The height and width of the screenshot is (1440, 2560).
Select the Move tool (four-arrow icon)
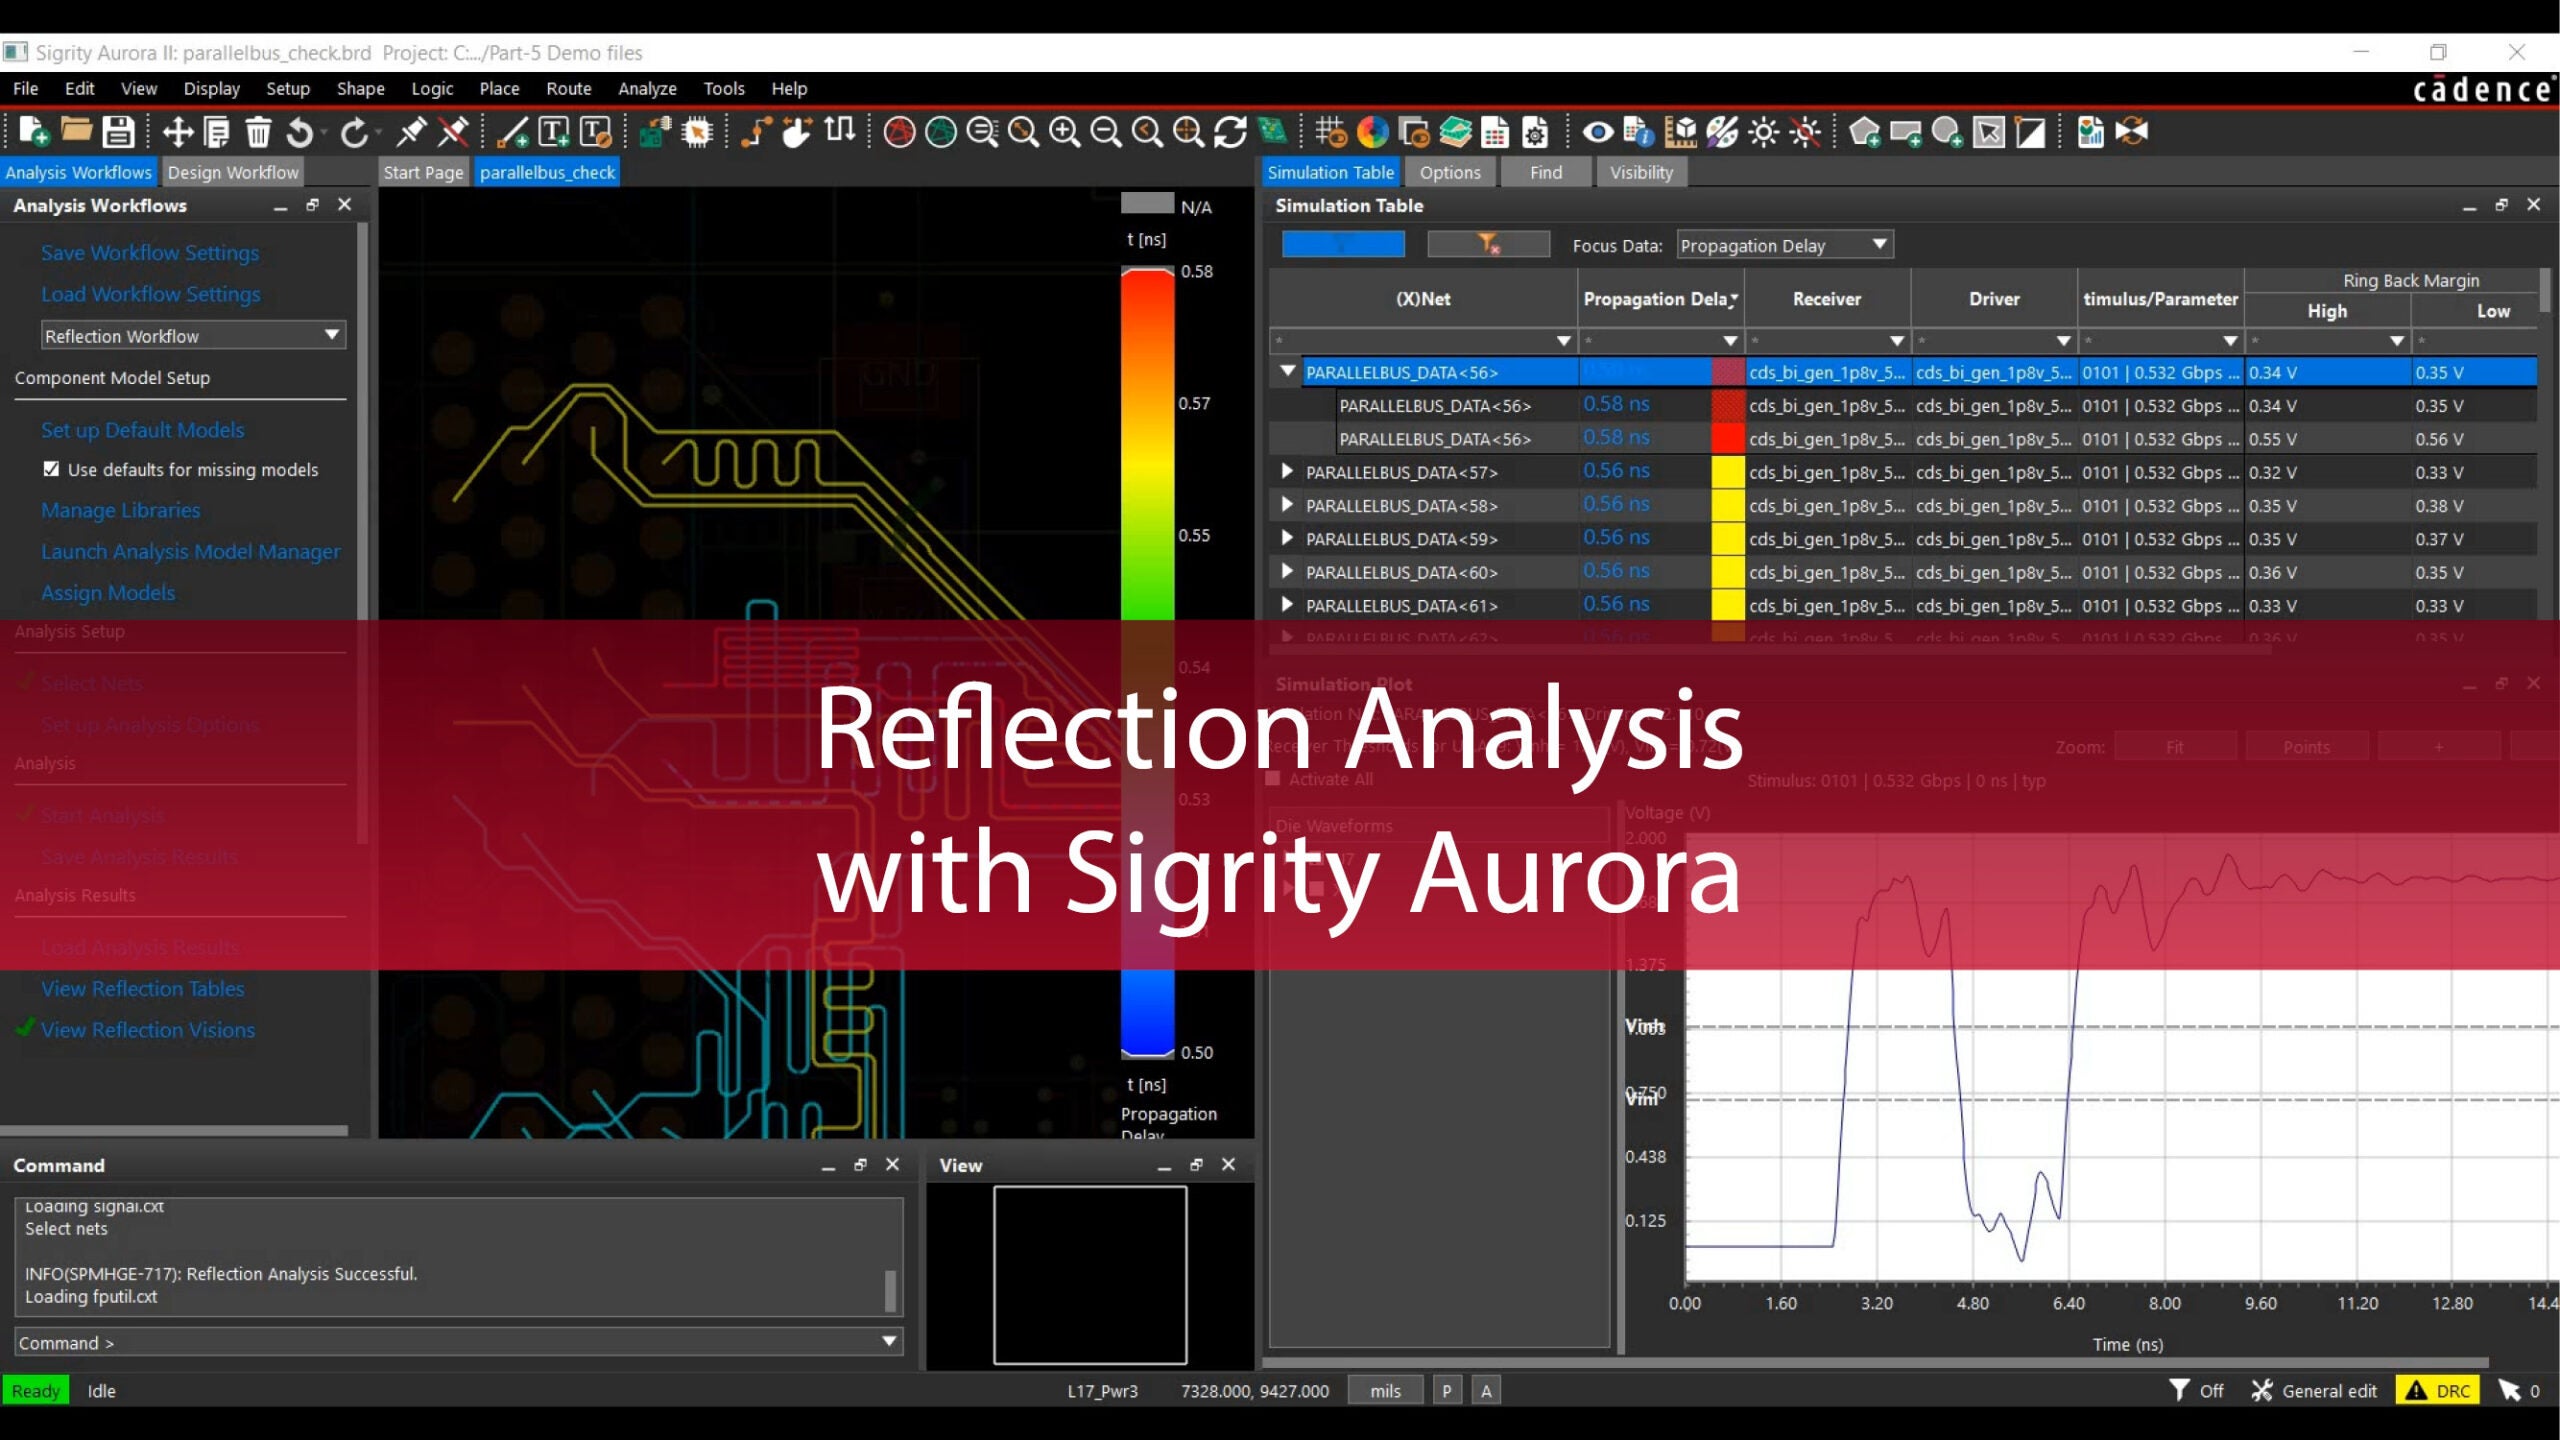pos(177,131)
